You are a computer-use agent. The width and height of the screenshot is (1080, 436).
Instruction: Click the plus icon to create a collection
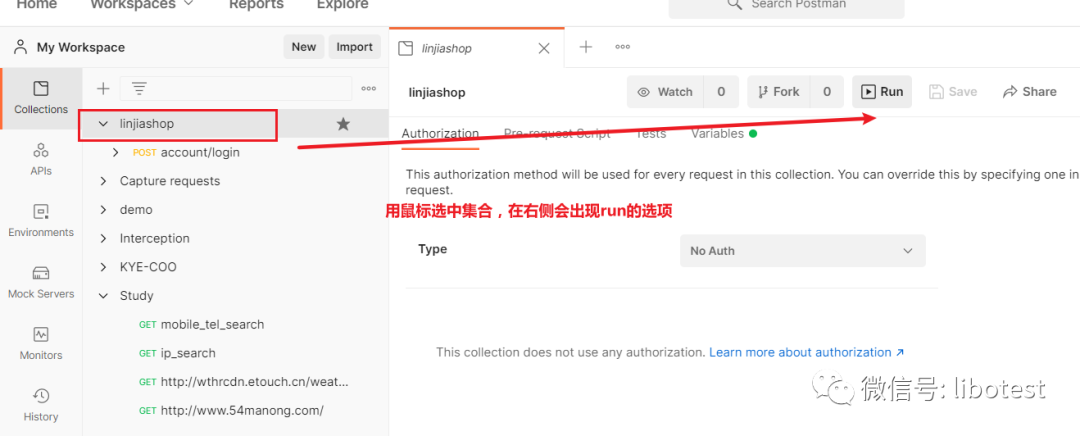(x=103, y=88)
